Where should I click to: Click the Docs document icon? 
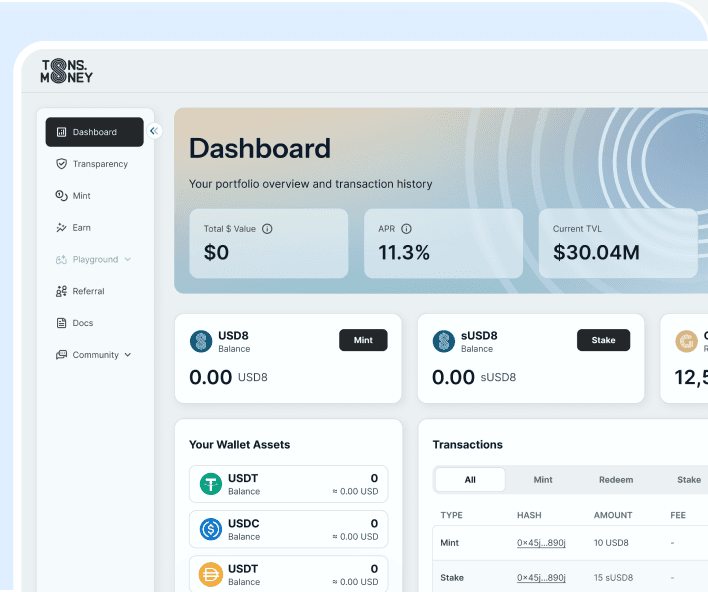[61, 323]
